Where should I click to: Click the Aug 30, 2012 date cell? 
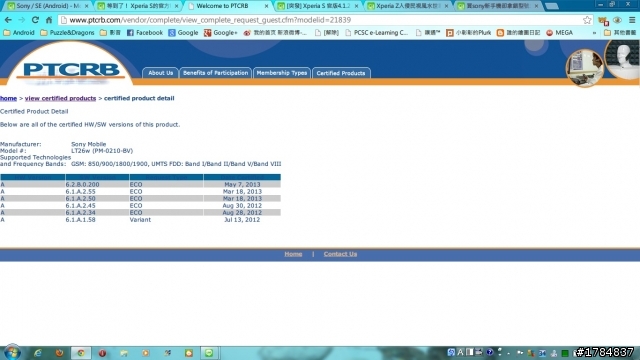[242, 206]
